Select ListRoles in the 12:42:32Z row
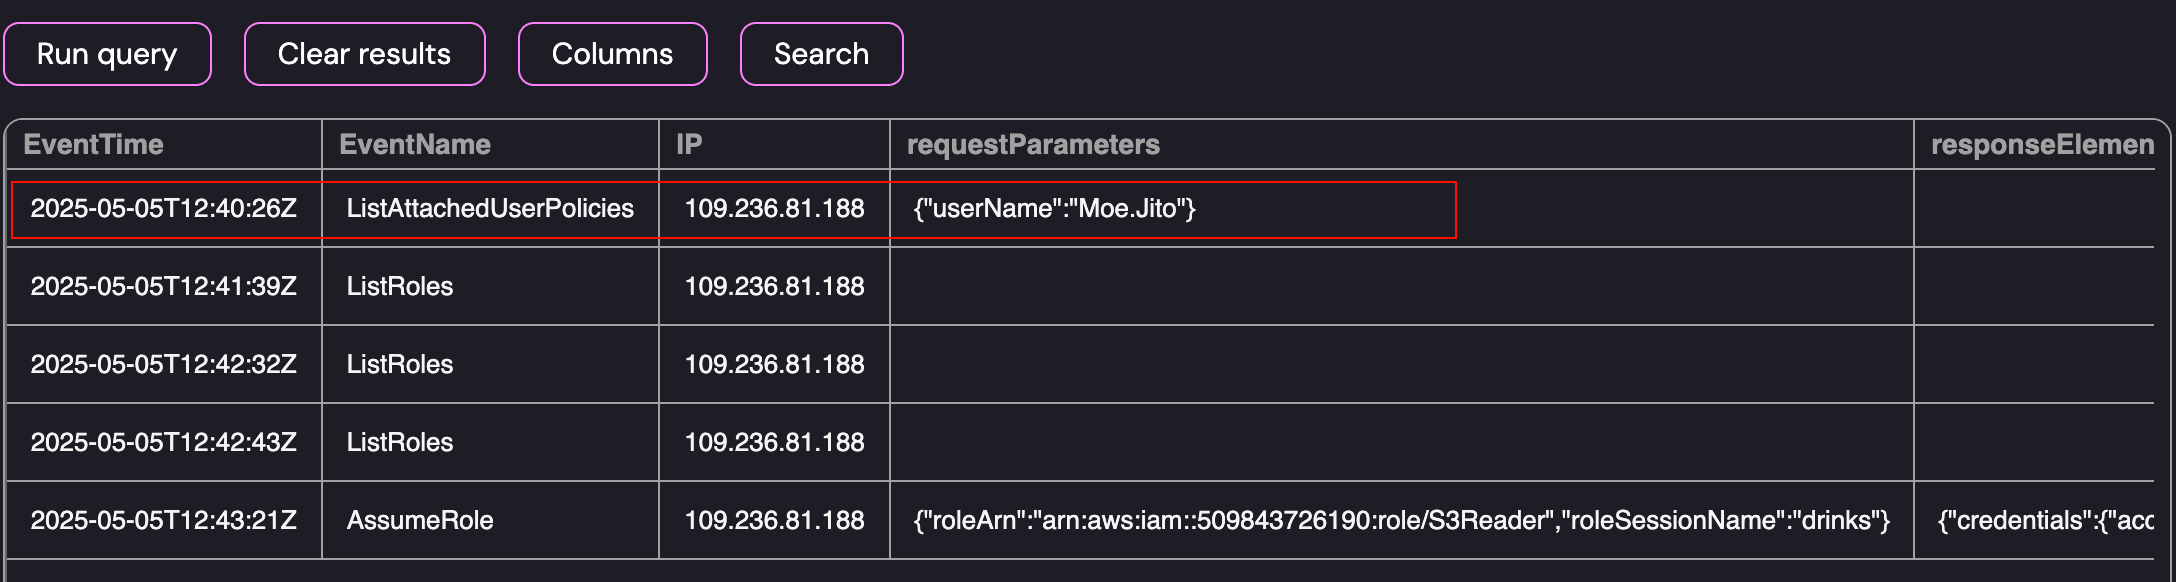The height and width of the screenshot is (582, 2176). (400, 364)
